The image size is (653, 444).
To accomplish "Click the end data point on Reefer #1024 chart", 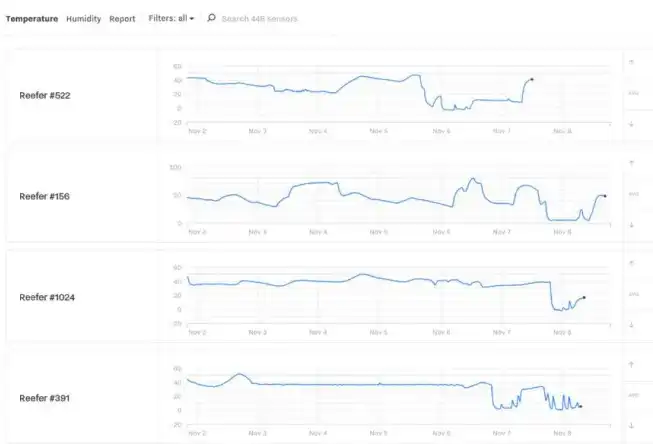I will point(584,297).
